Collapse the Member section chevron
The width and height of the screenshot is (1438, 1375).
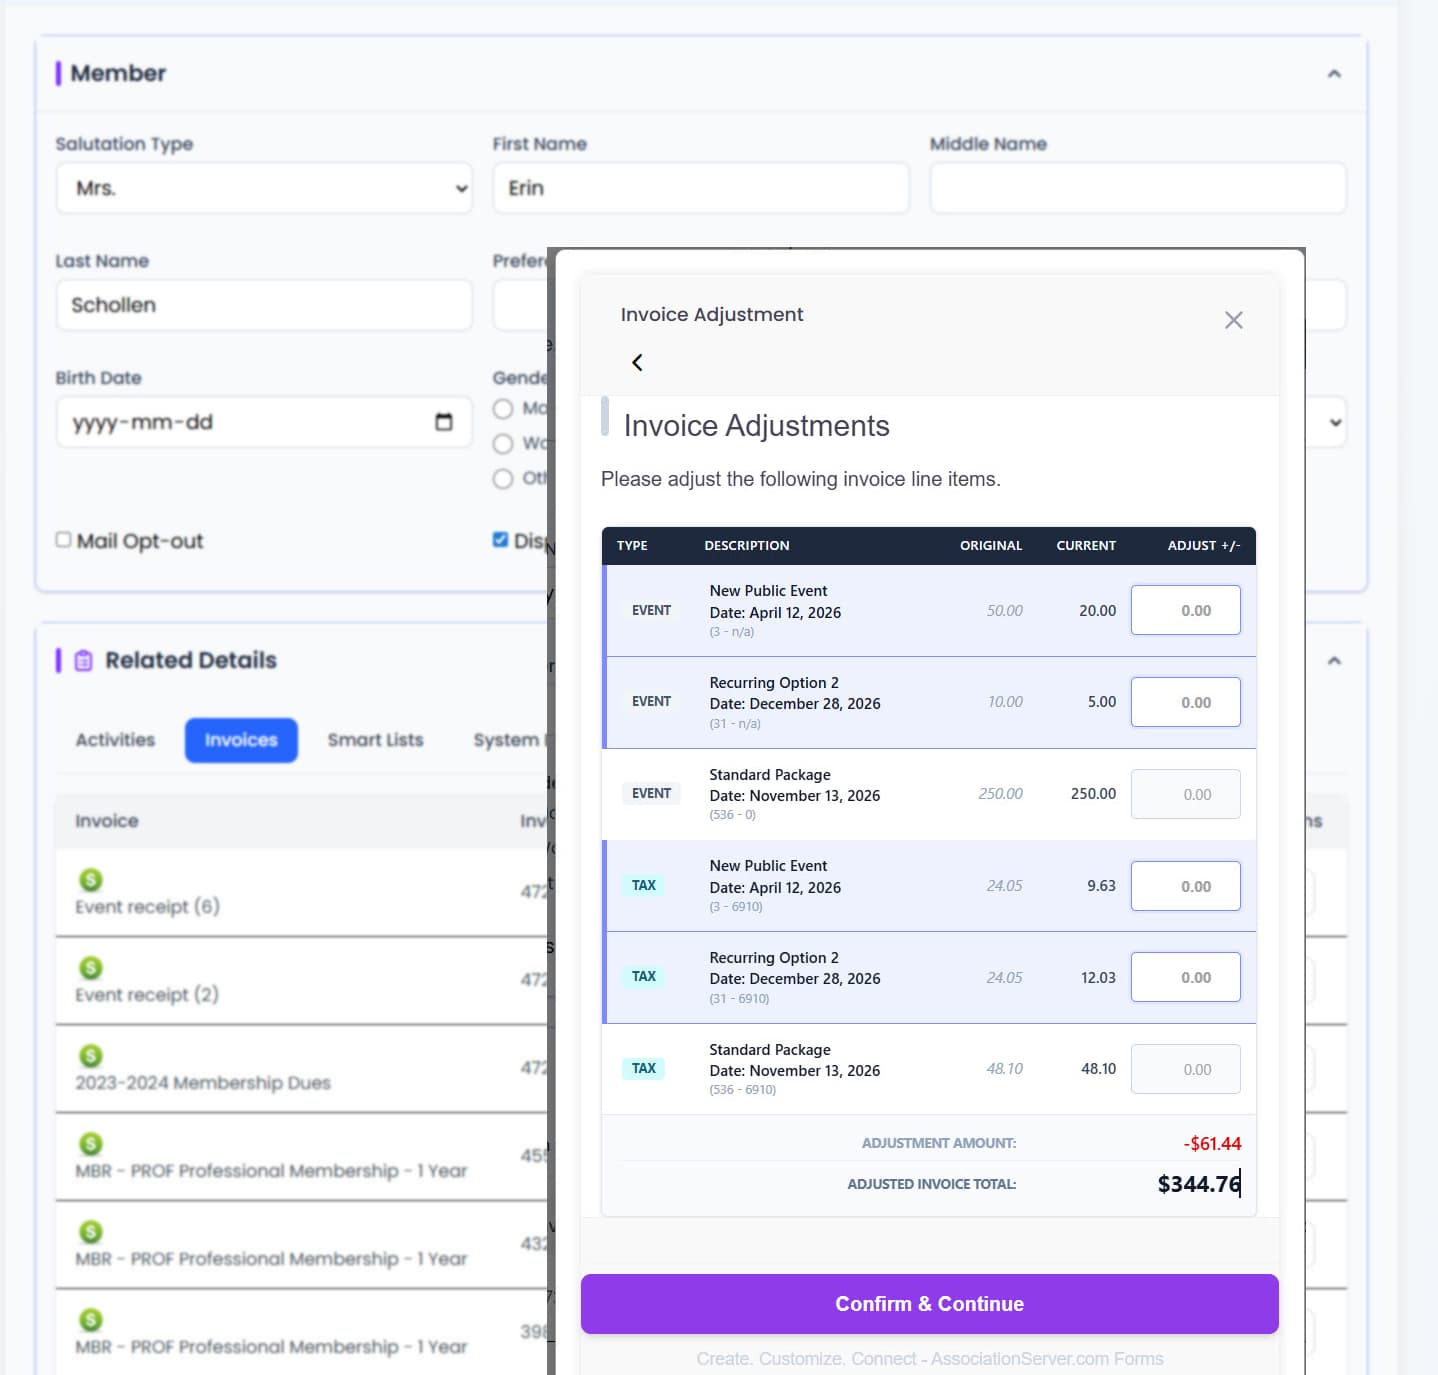(x=1333, y=74)
